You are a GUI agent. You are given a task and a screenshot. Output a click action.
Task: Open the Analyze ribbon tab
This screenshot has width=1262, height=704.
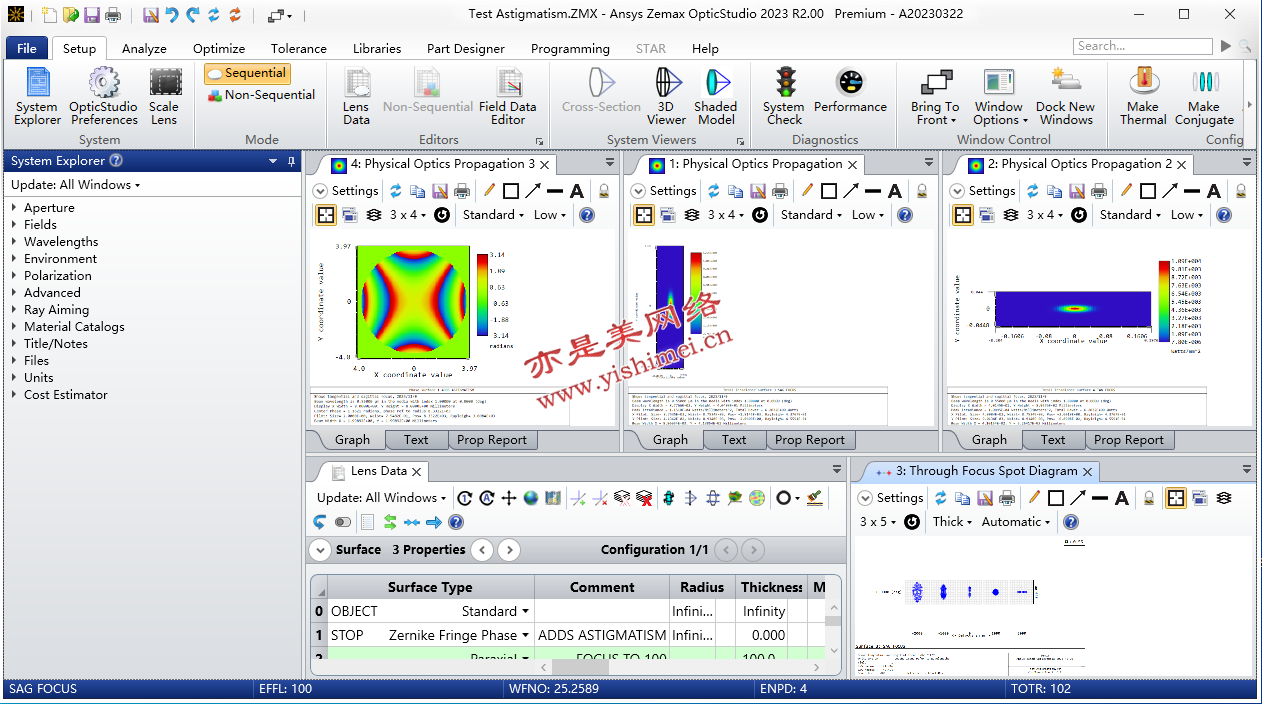click(144, 48)
